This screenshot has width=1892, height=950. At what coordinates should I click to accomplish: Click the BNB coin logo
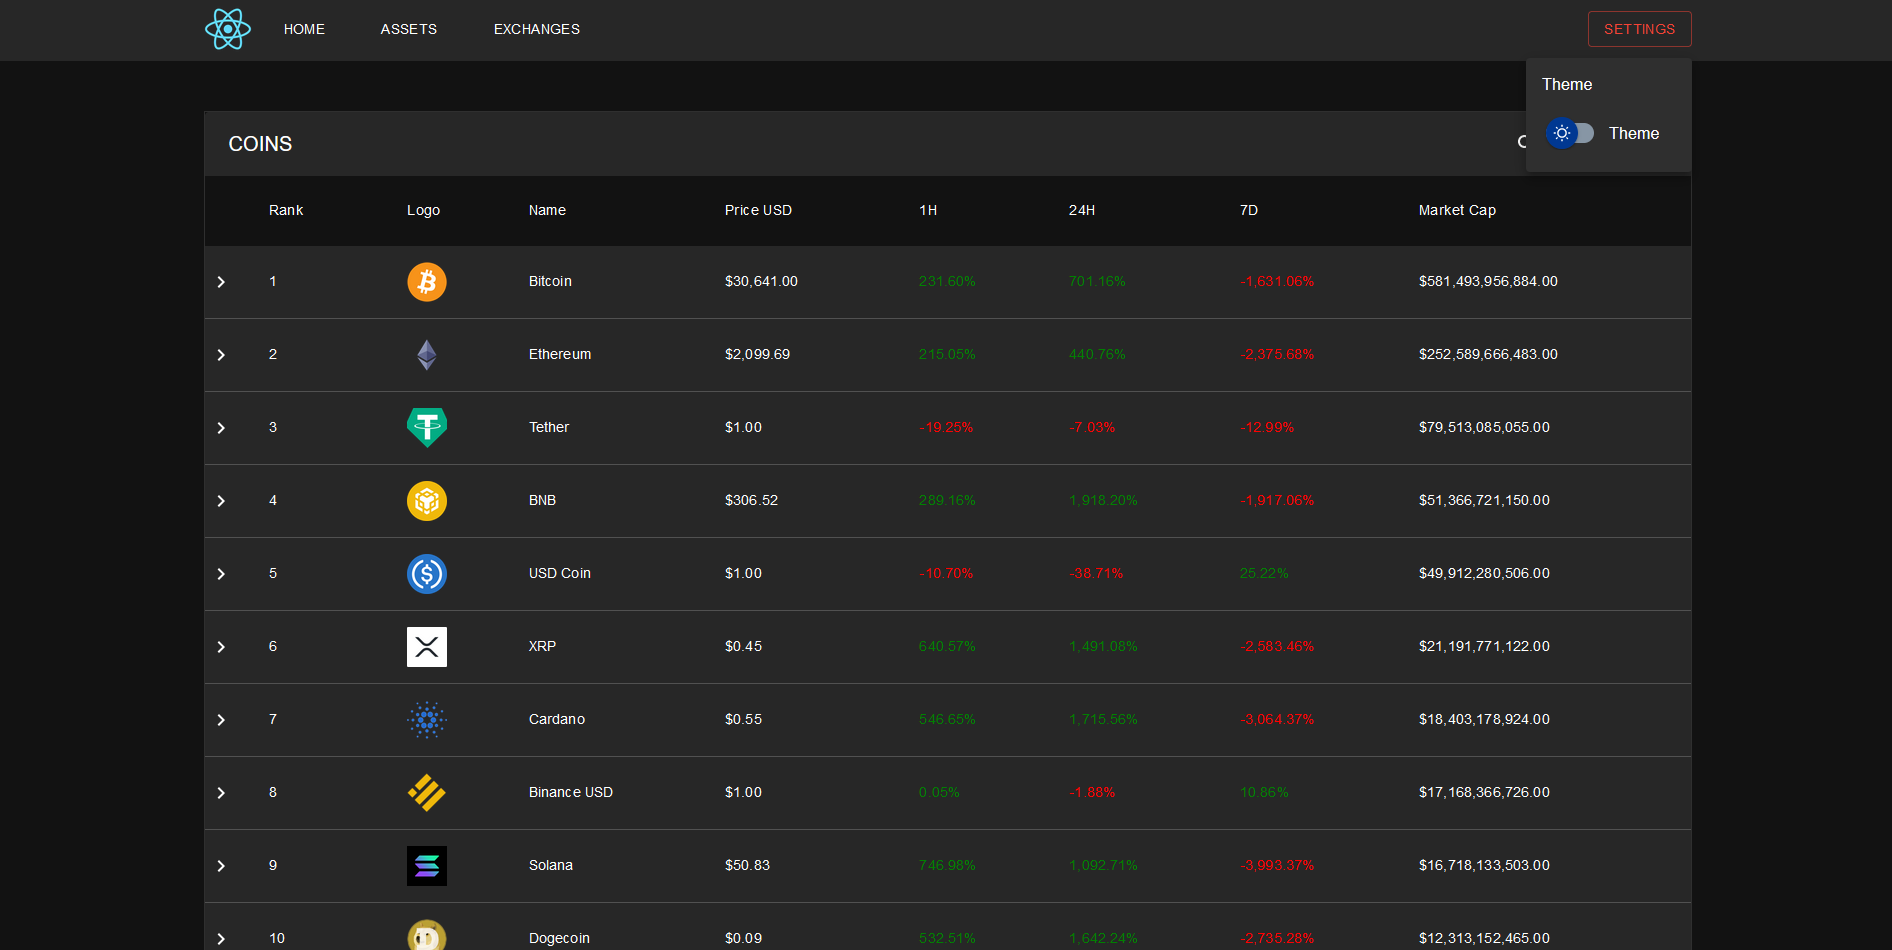(427, 501)
